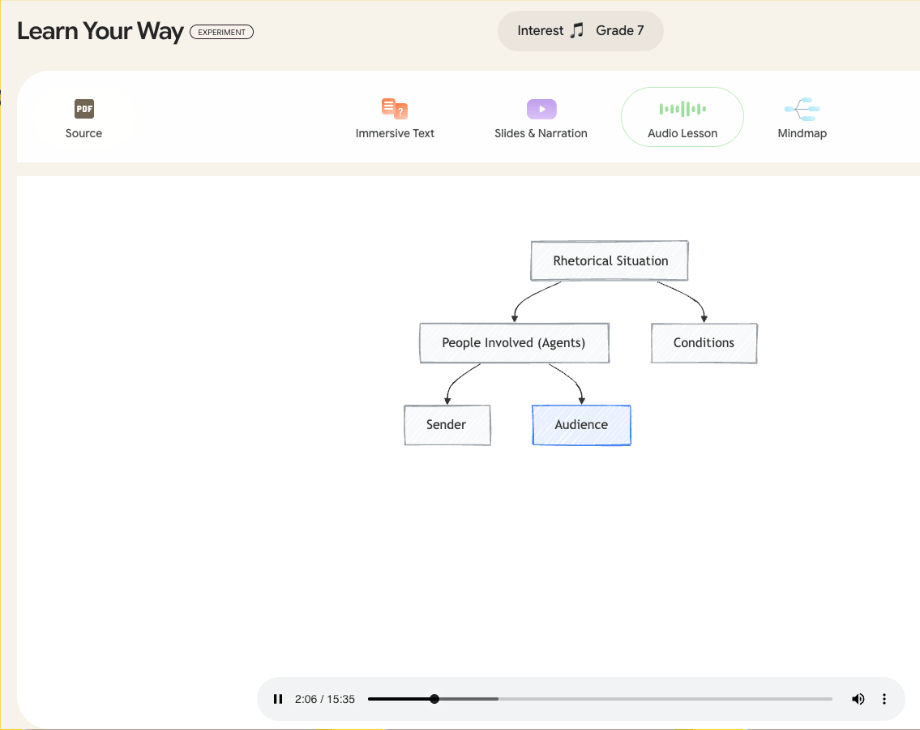The width and height of the screenshot is (920, 730).
Task: Select the Conditions node
Action: (x=704, y=343)
